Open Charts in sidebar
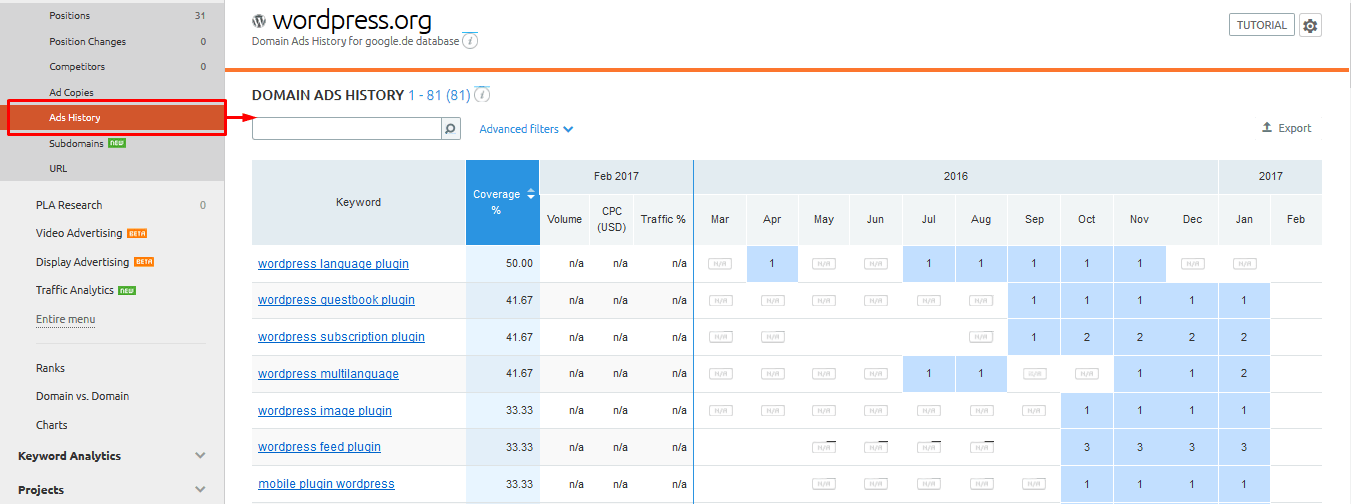This screenshot has height=504, width=1351. coord(52,425)
